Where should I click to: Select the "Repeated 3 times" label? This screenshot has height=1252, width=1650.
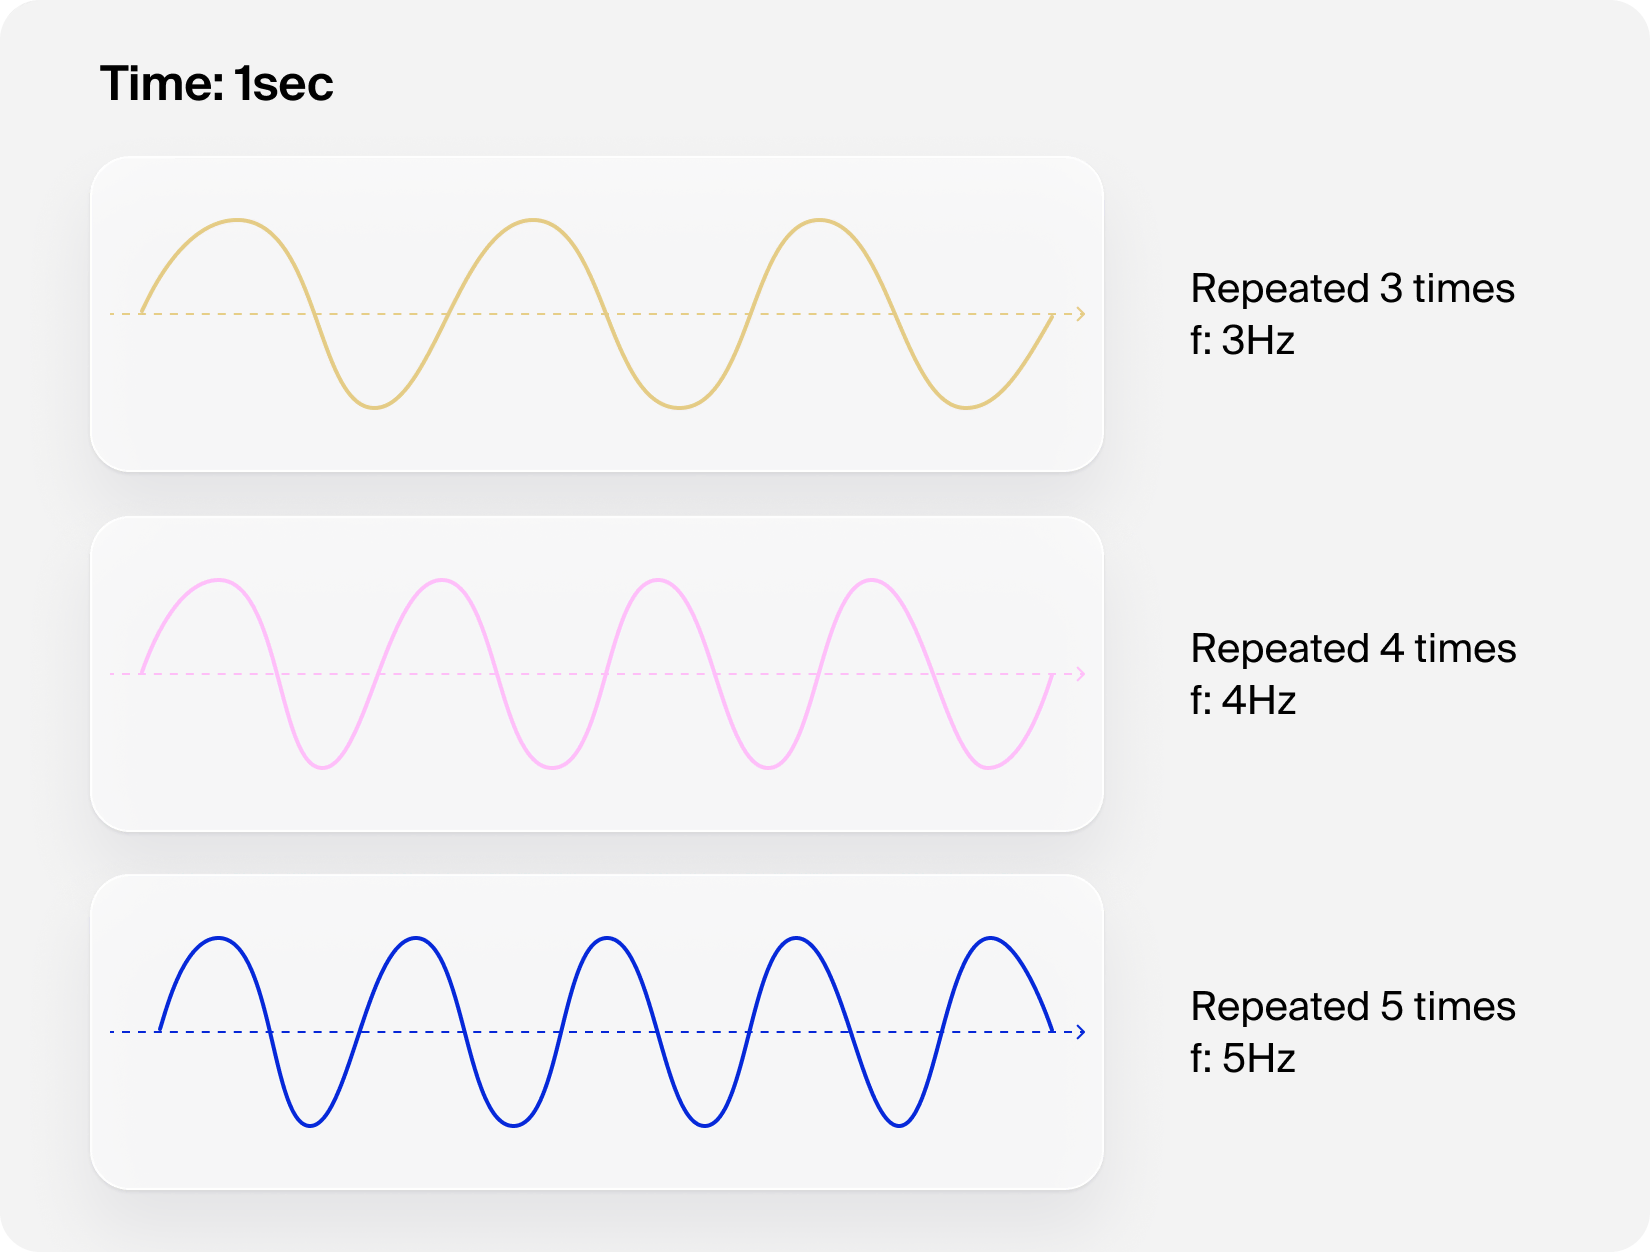pyautogui.click(x=1352, y=288)
